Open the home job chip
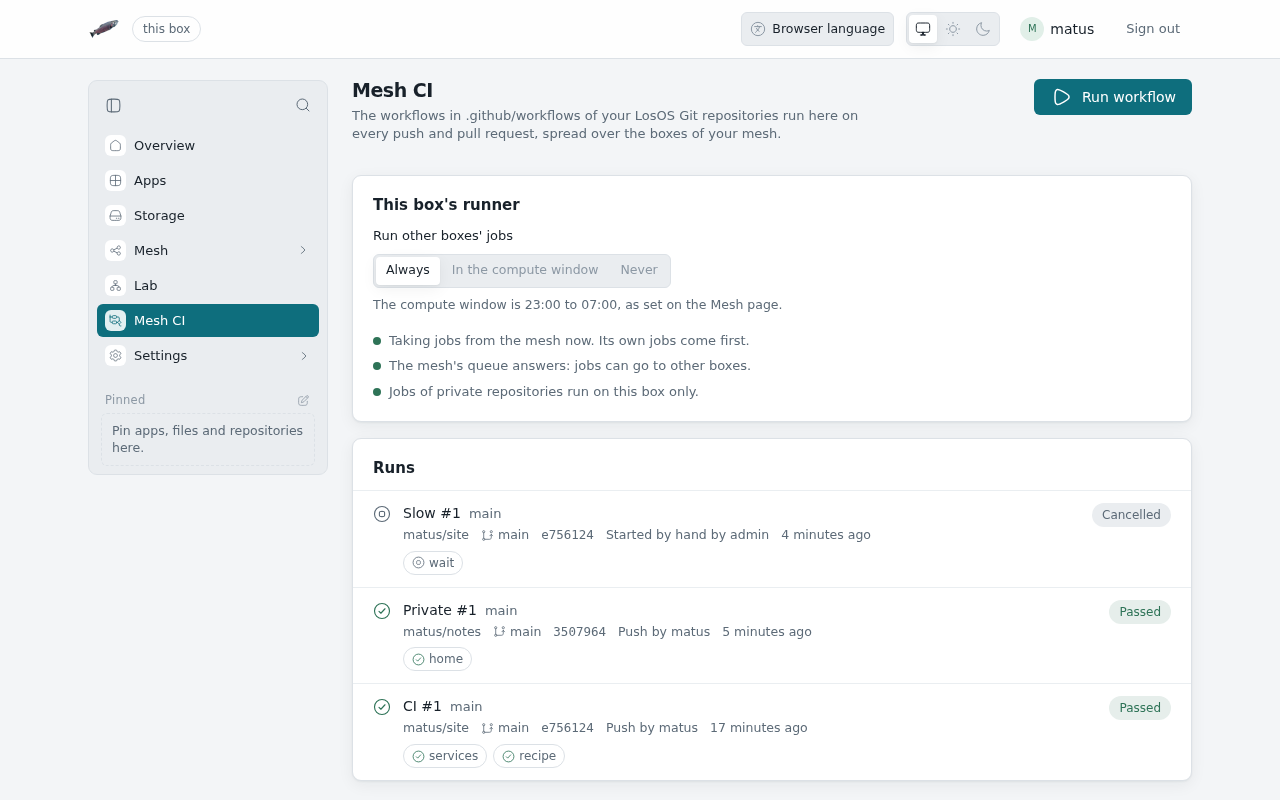 pos(437,659)
